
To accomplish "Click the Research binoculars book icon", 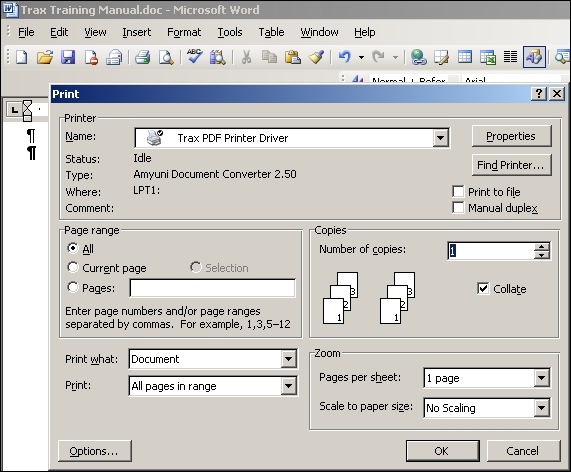I will pos(218,57).
